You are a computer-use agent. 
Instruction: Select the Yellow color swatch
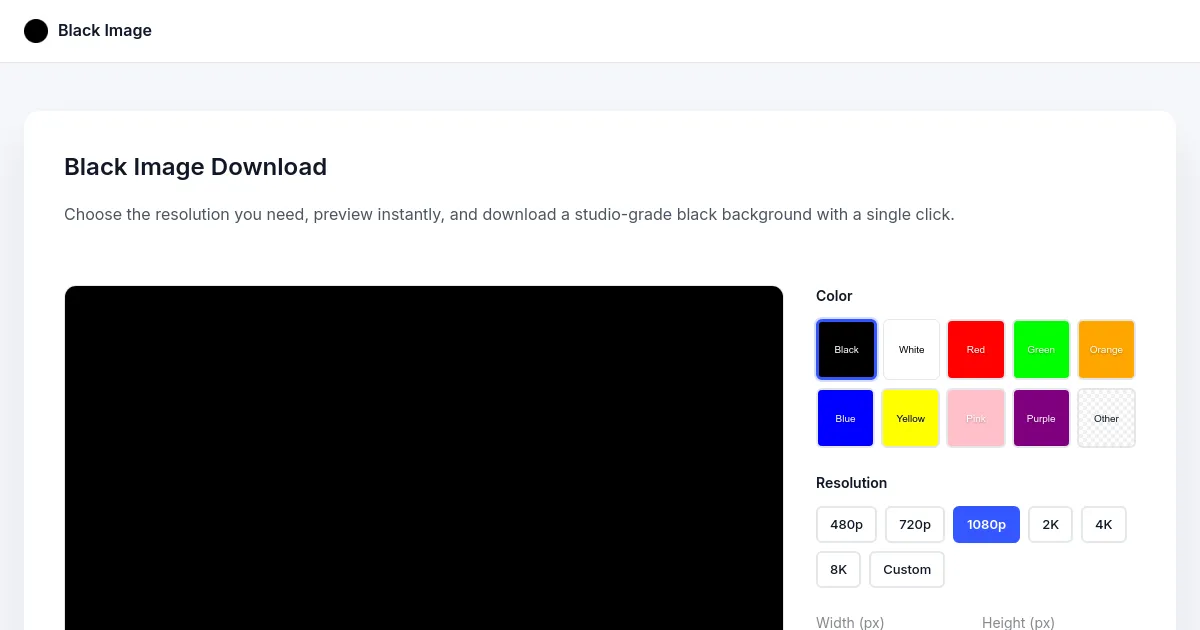[x=910, y=418]
